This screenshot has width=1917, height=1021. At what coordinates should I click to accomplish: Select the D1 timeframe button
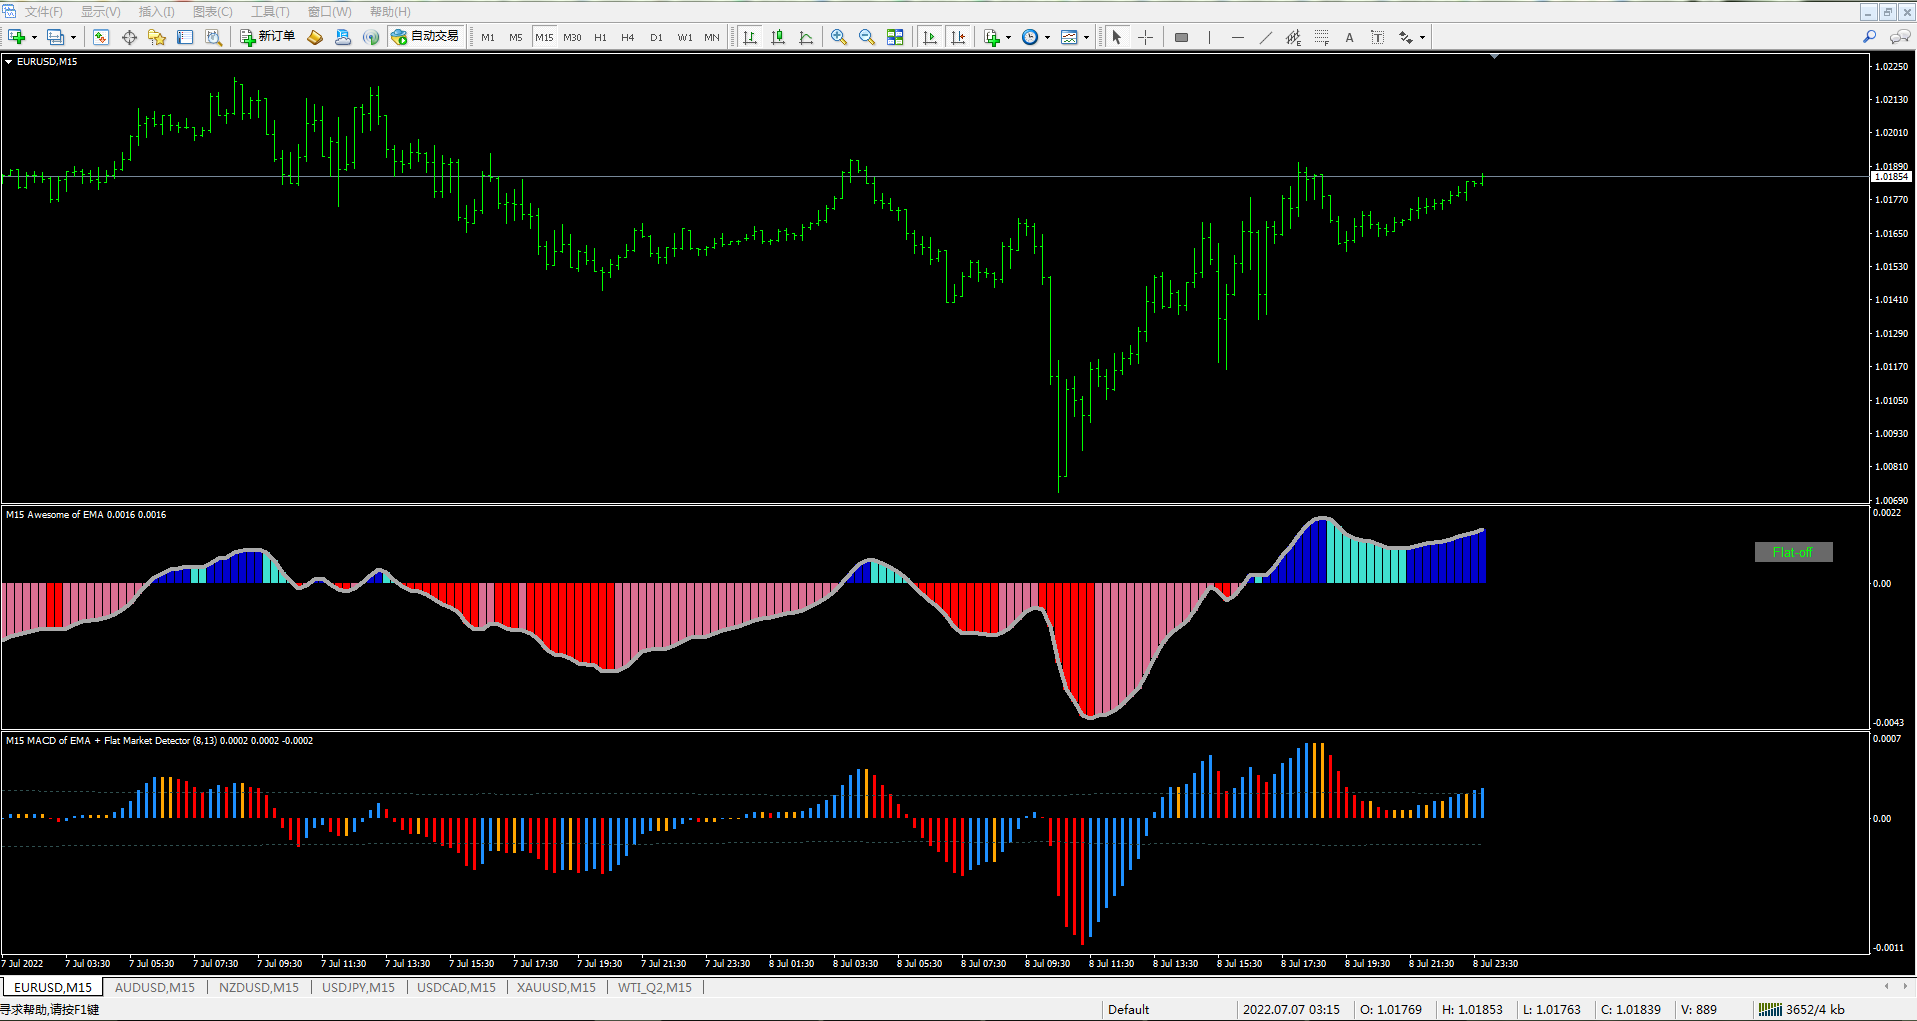(656, 37)
